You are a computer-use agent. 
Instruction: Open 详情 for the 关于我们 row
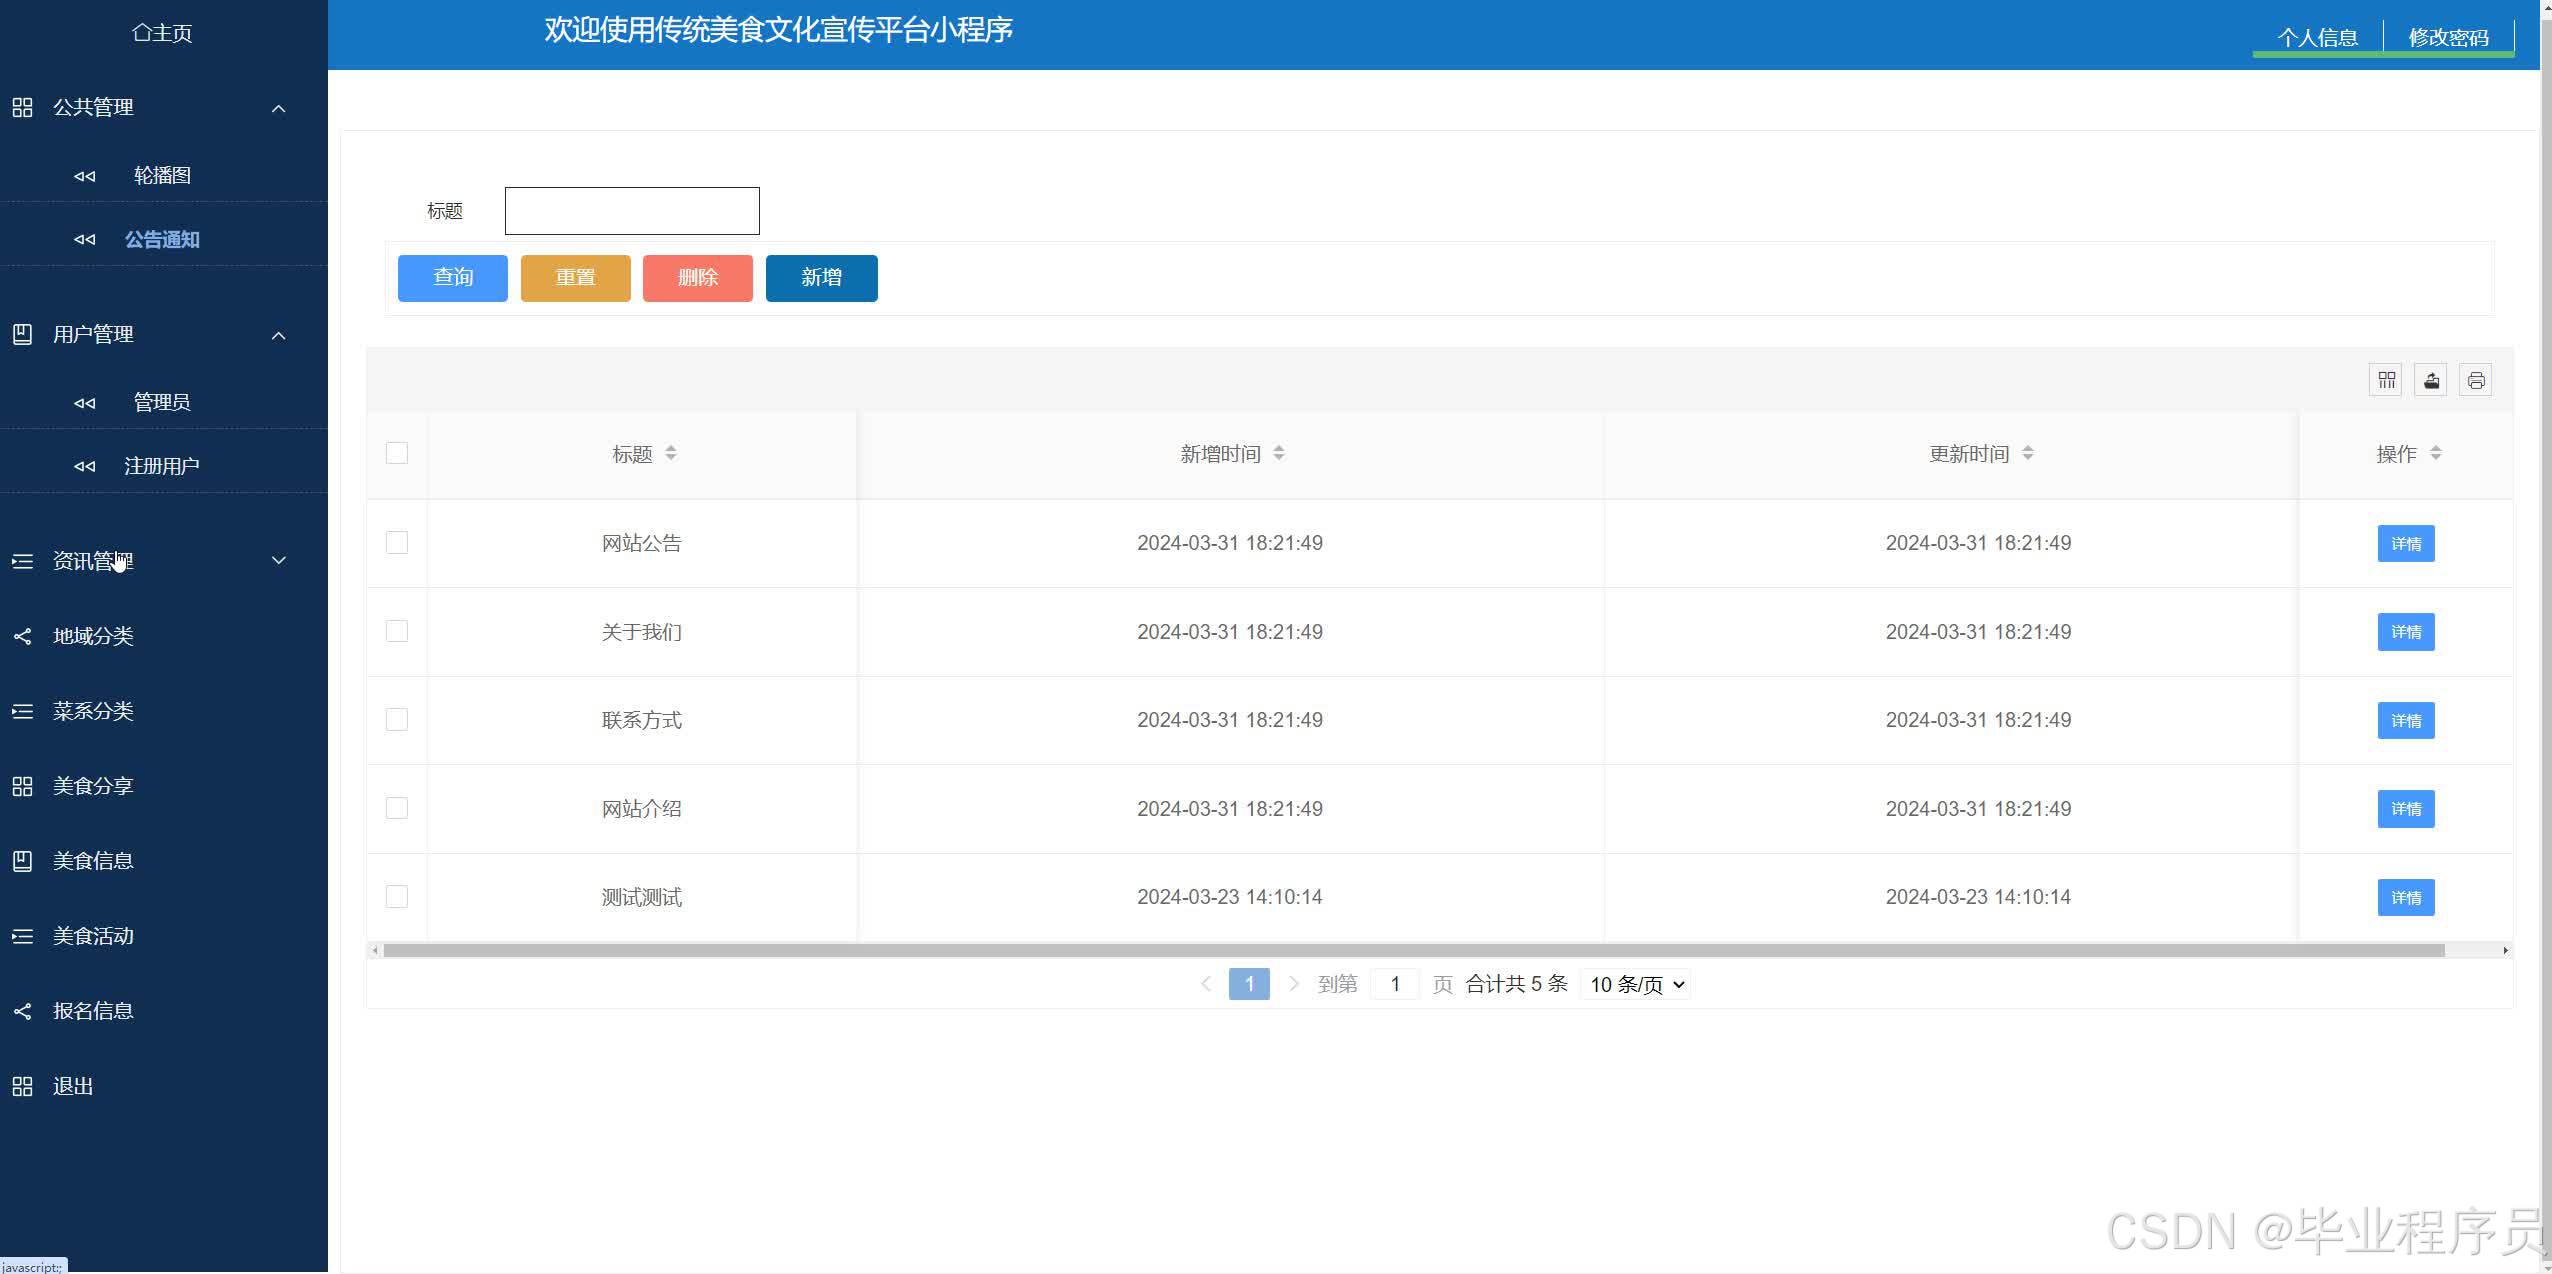[2405, 632]
